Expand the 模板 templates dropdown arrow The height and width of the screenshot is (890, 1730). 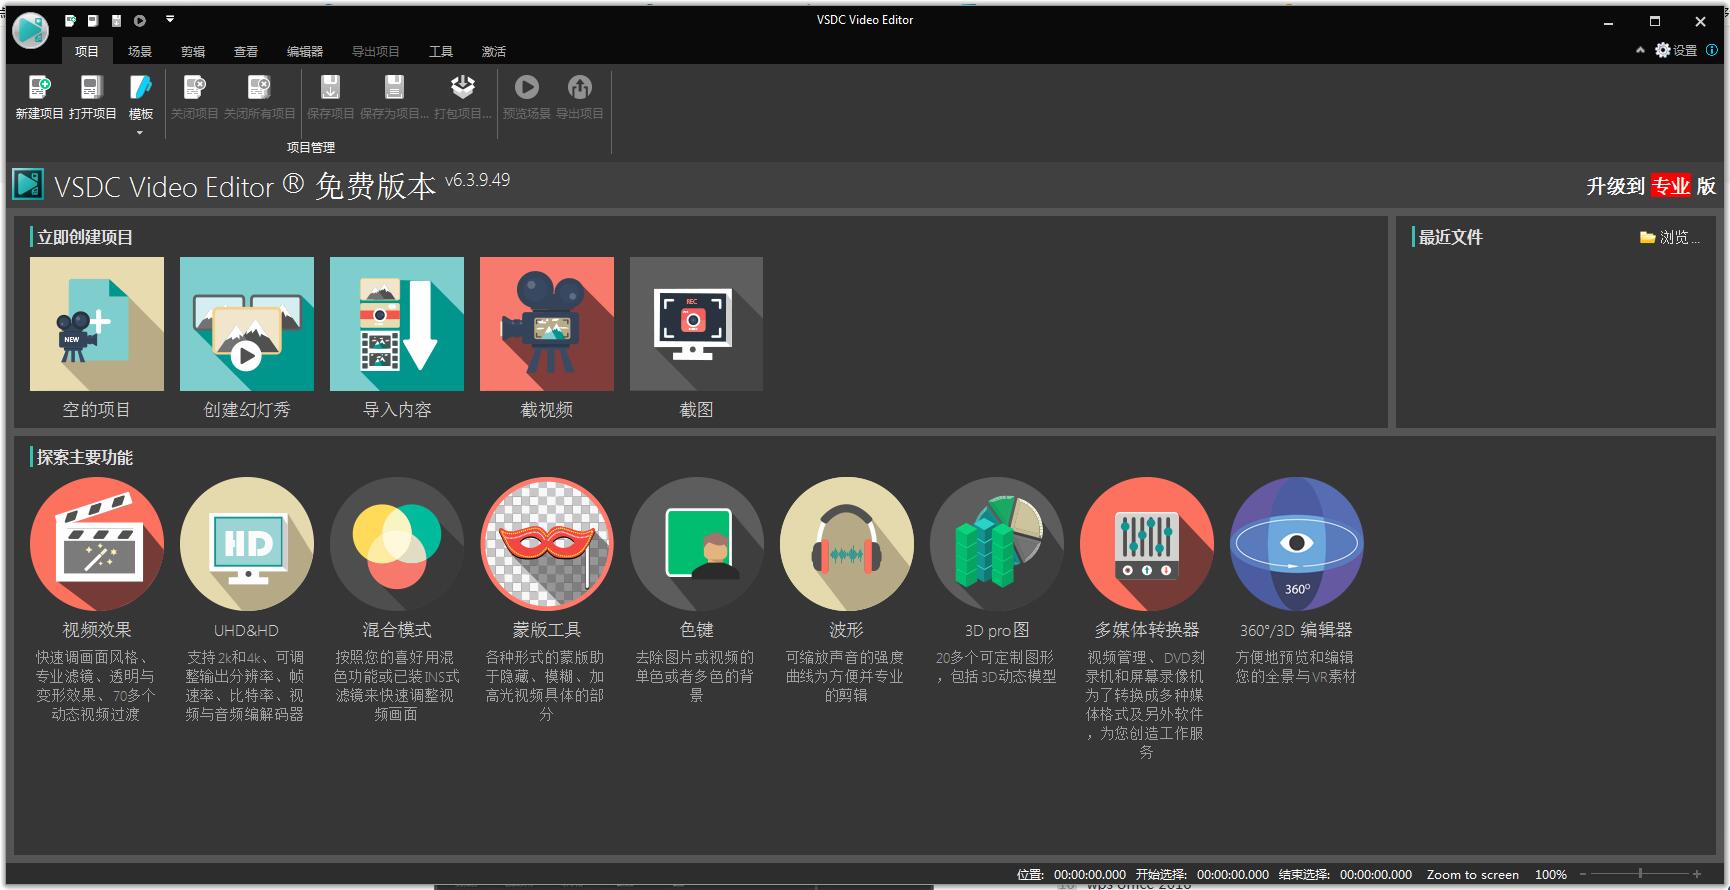click(140, 132)
